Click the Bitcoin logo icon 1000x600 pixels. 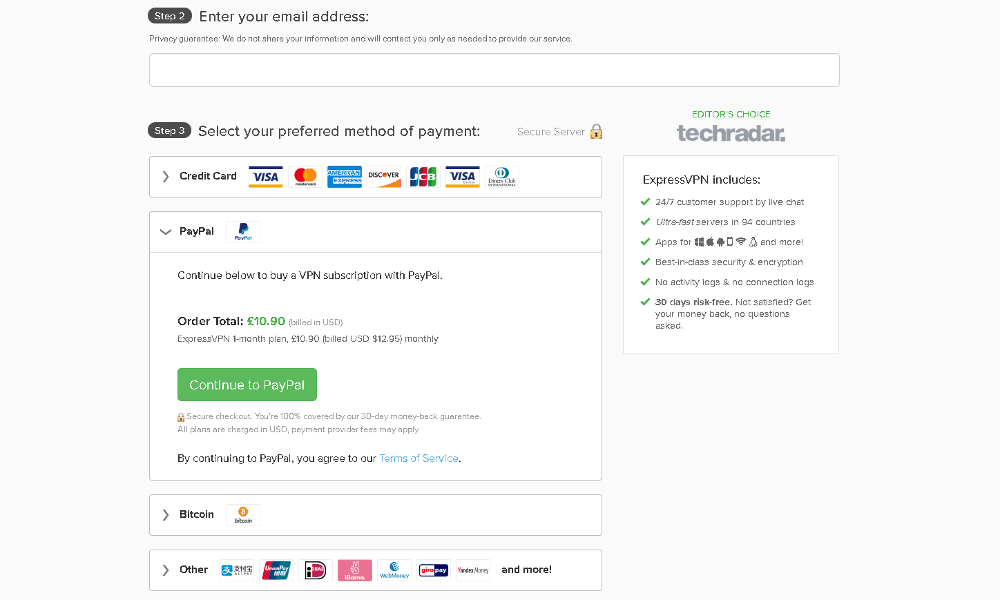point(243,515)
